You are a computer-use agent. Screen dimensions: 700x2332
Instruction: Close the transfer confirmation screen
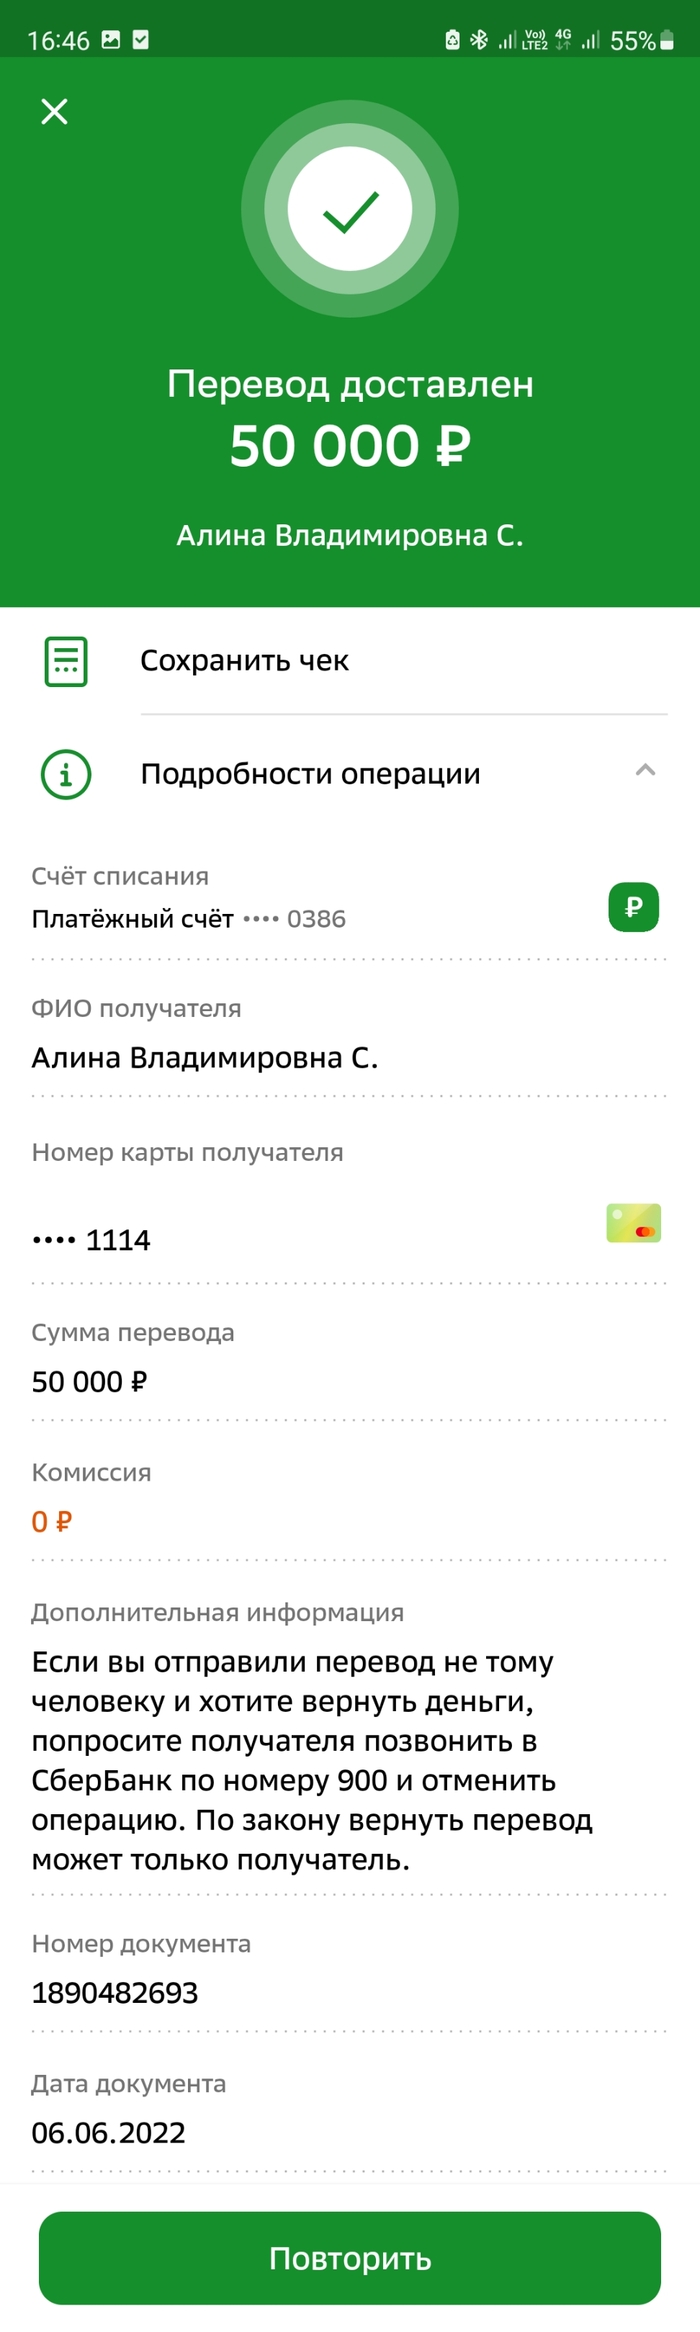tap(54, 111)
